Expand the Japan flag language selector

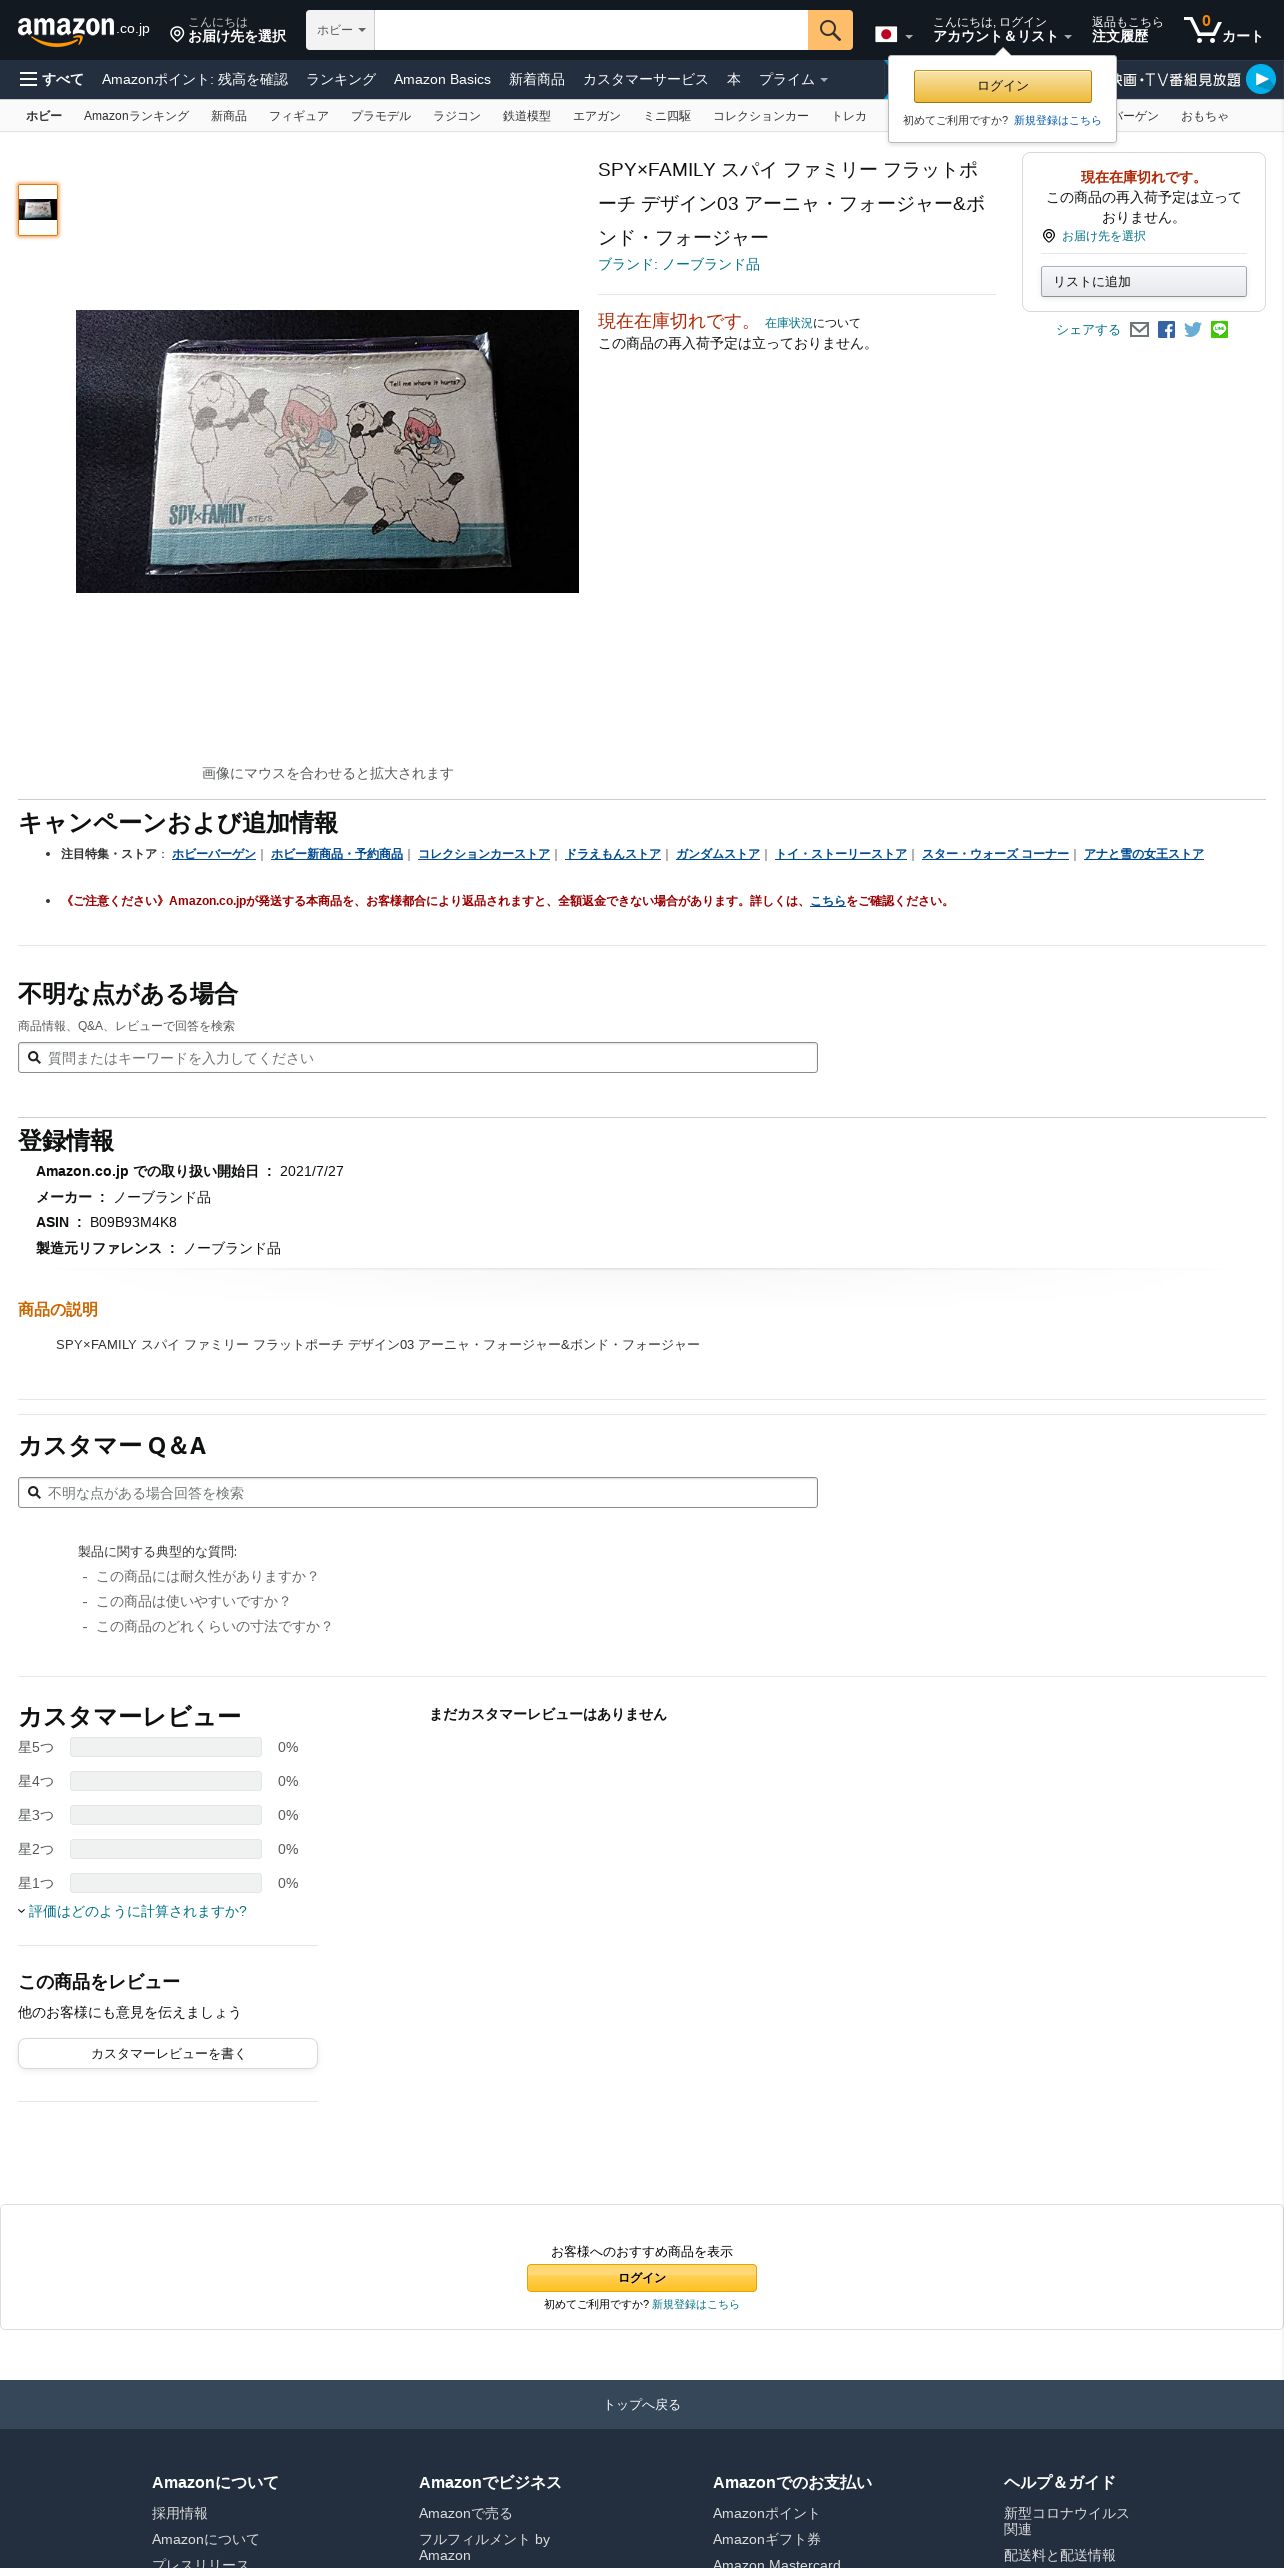[x=893, y=35]
